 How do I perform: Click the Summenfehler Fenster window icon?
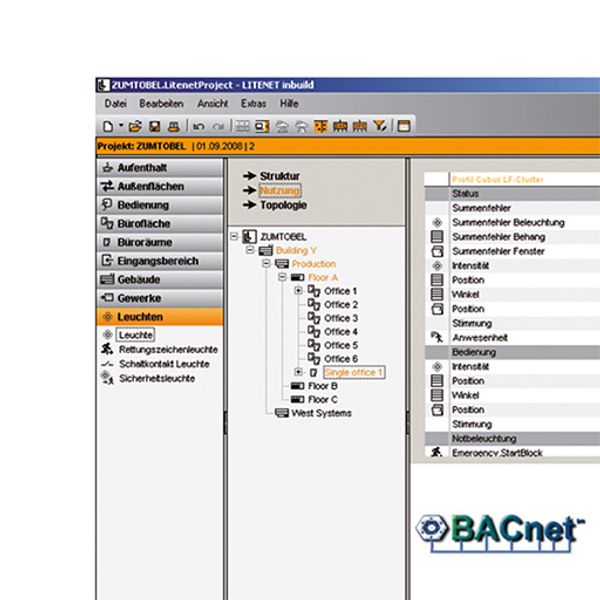[437, 251]
